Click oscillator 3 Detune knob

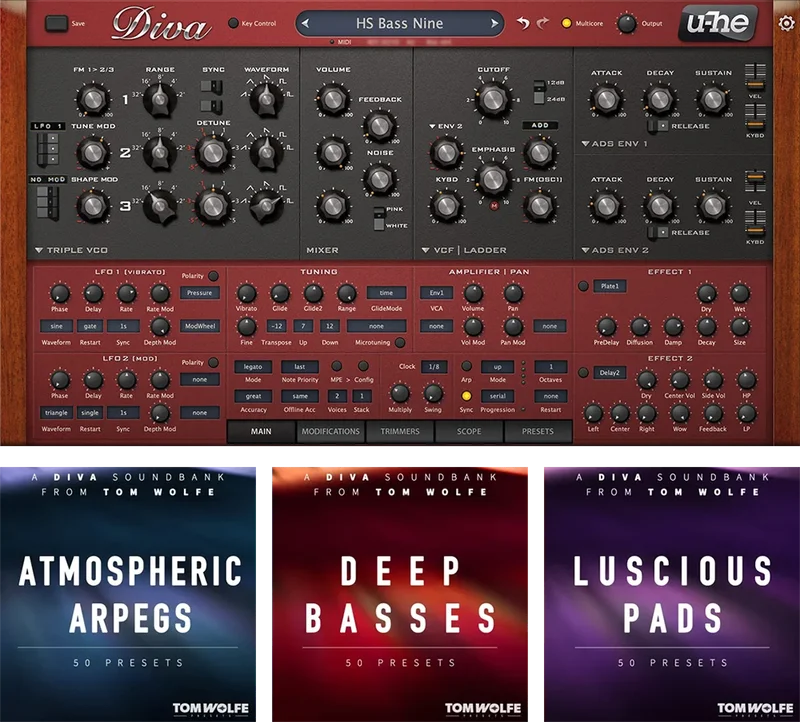coord(213,206)
